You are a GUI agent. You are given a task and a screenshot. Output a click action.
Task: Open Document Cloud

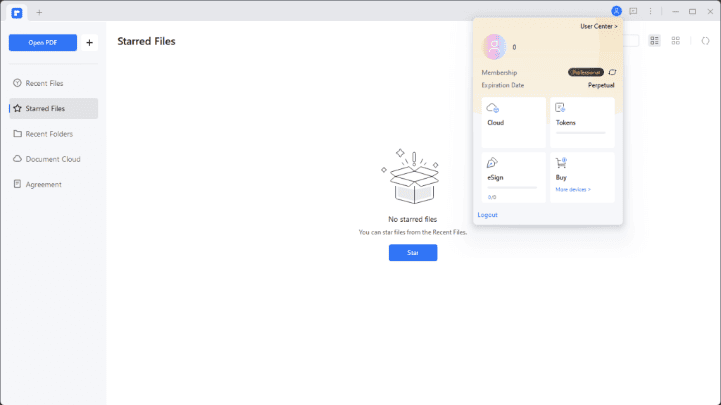[53, 159]
